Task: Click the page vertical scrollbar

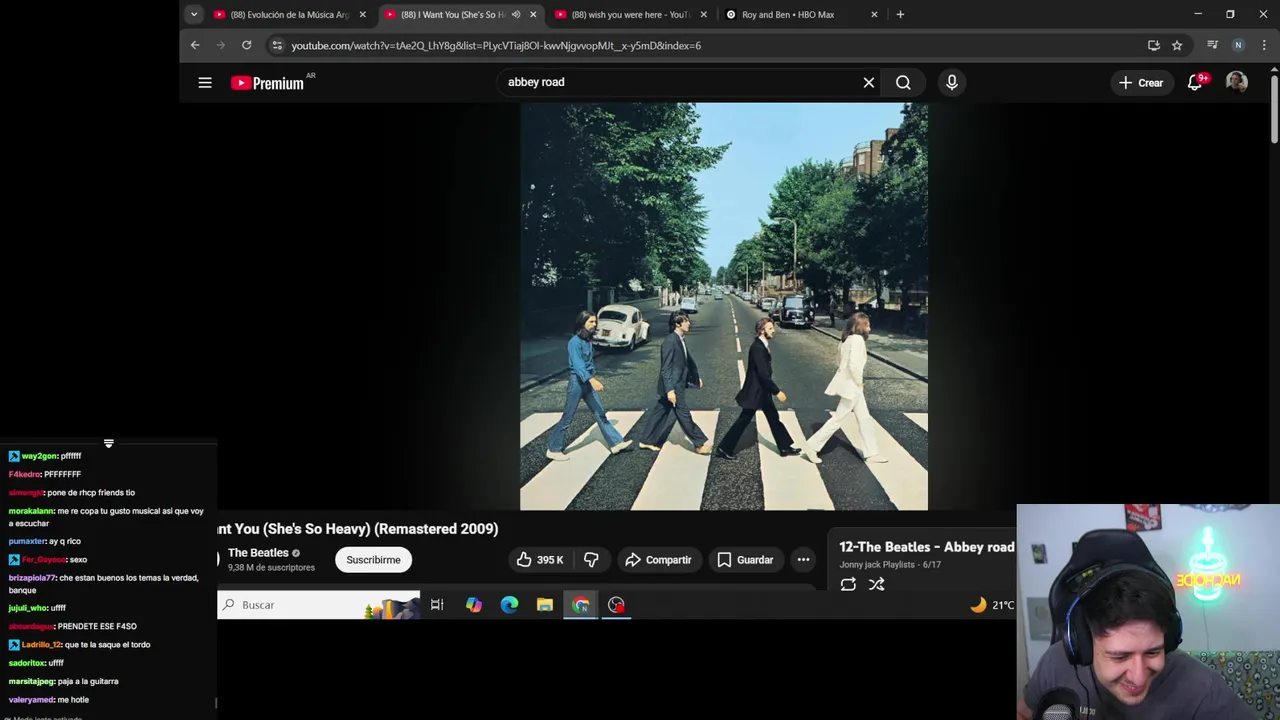Action: pos(1274,110)
